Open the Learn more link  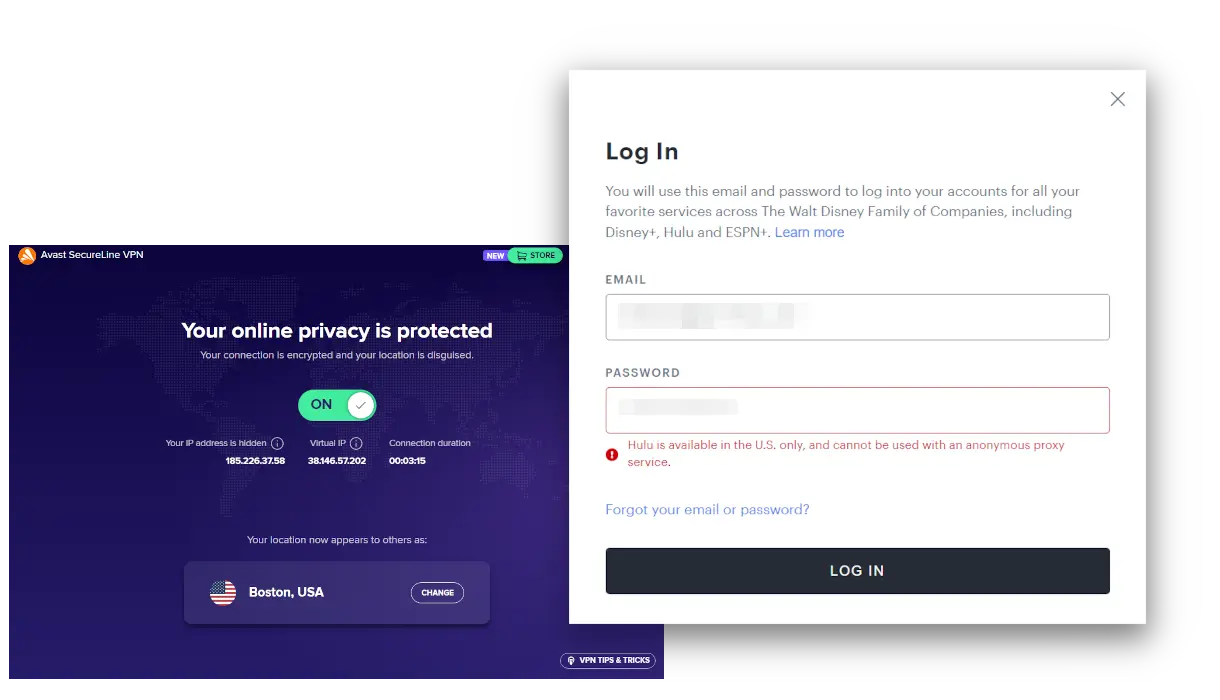coord(809,232)
